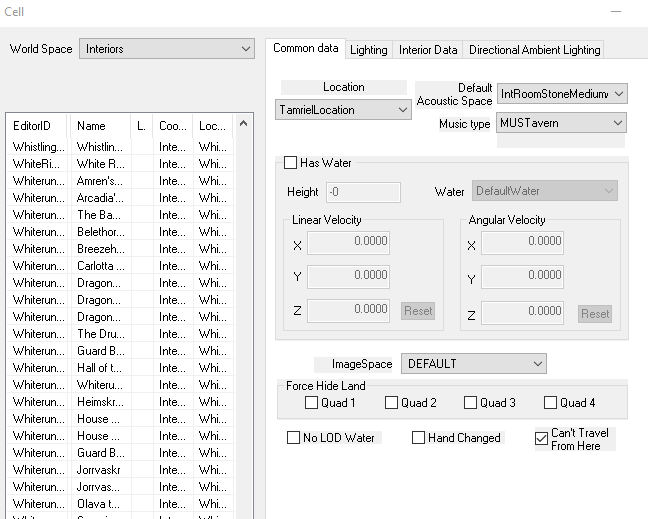Click the Linear Velocity X field
Viewport: 648px width, 519px height.
click(348, 243)
